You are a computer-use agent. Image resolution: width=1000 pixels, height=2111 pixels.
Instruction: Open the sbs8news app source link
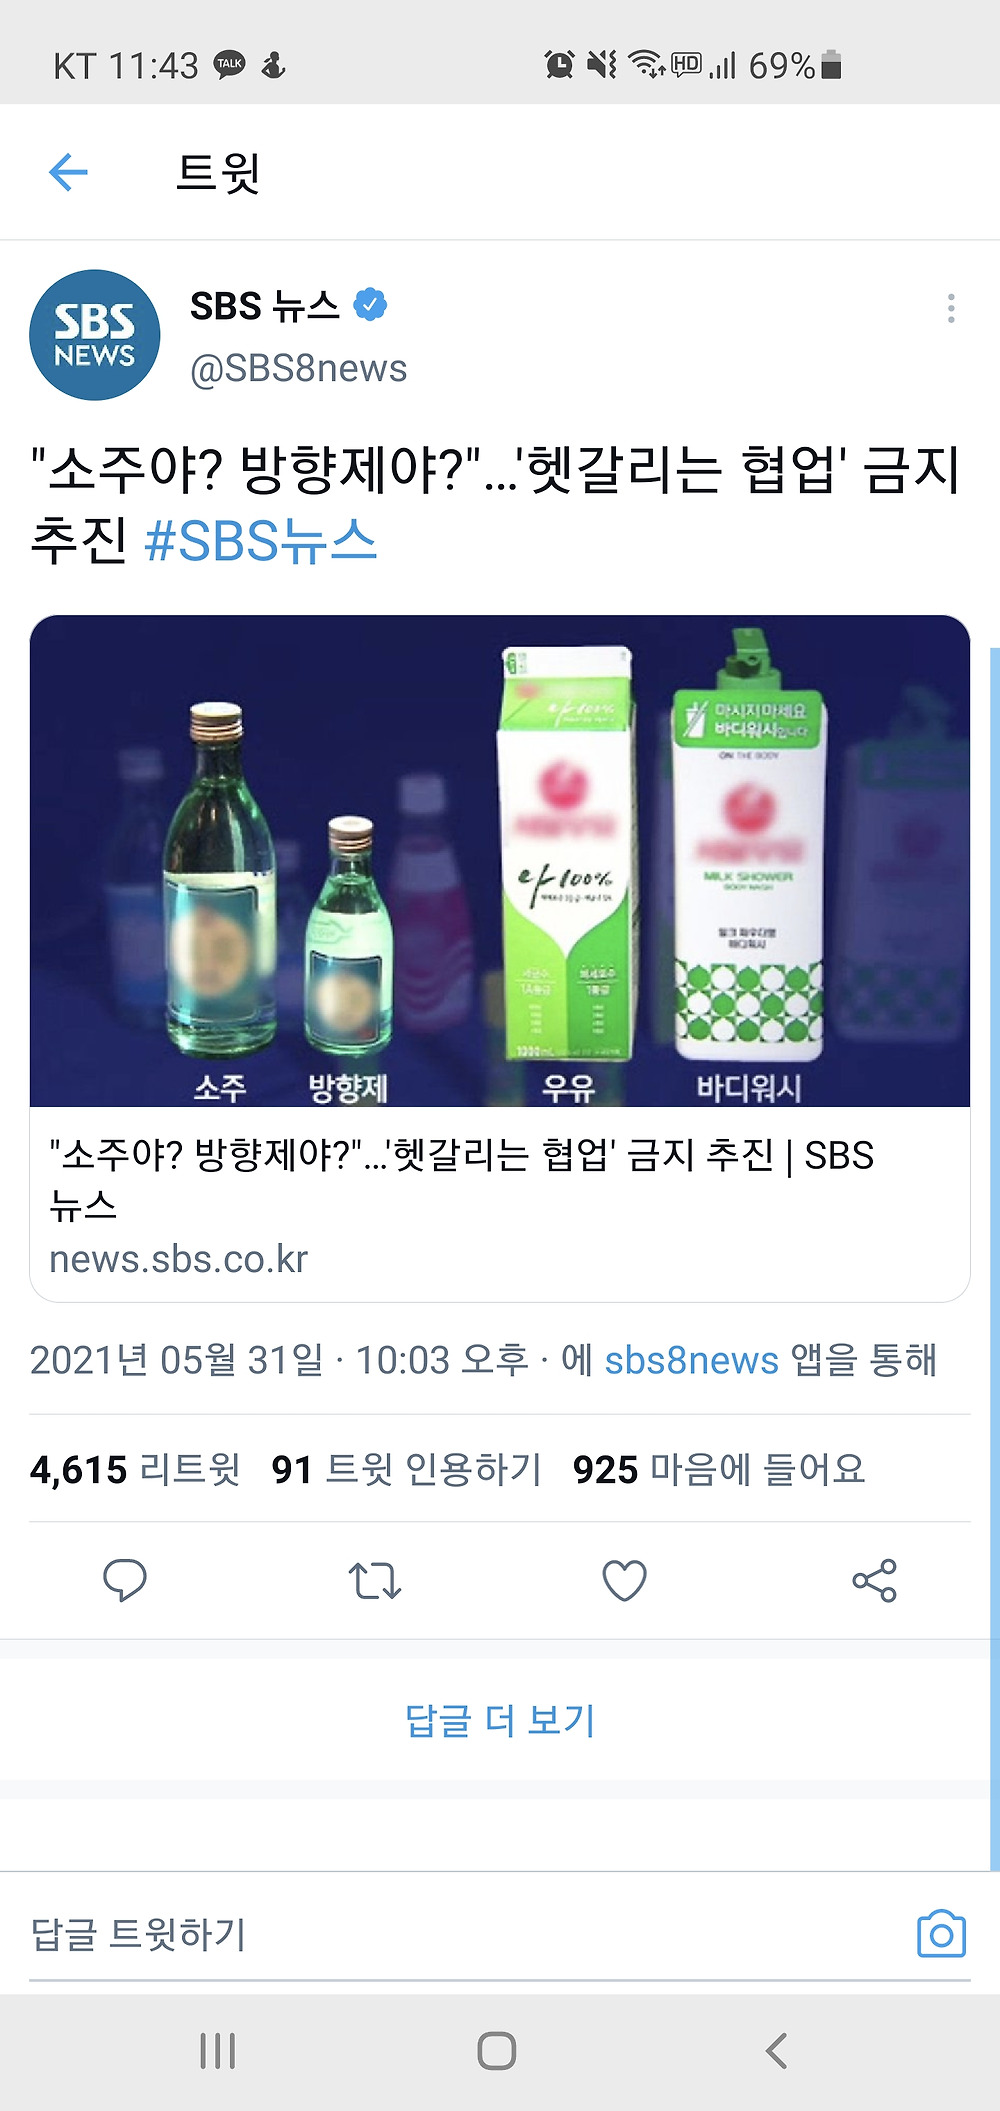[691, 1360]
